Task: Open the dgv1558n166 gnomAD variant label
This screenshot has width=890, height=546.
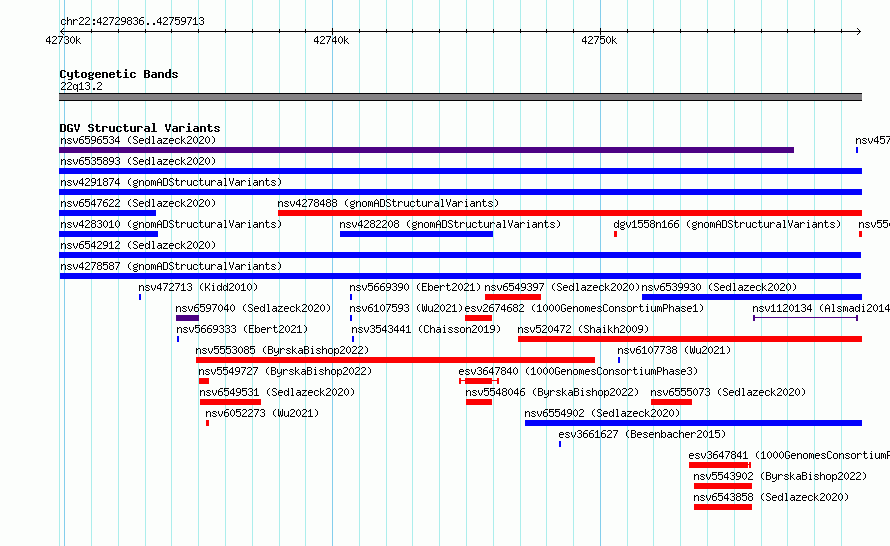Action: tap(727, 224)
